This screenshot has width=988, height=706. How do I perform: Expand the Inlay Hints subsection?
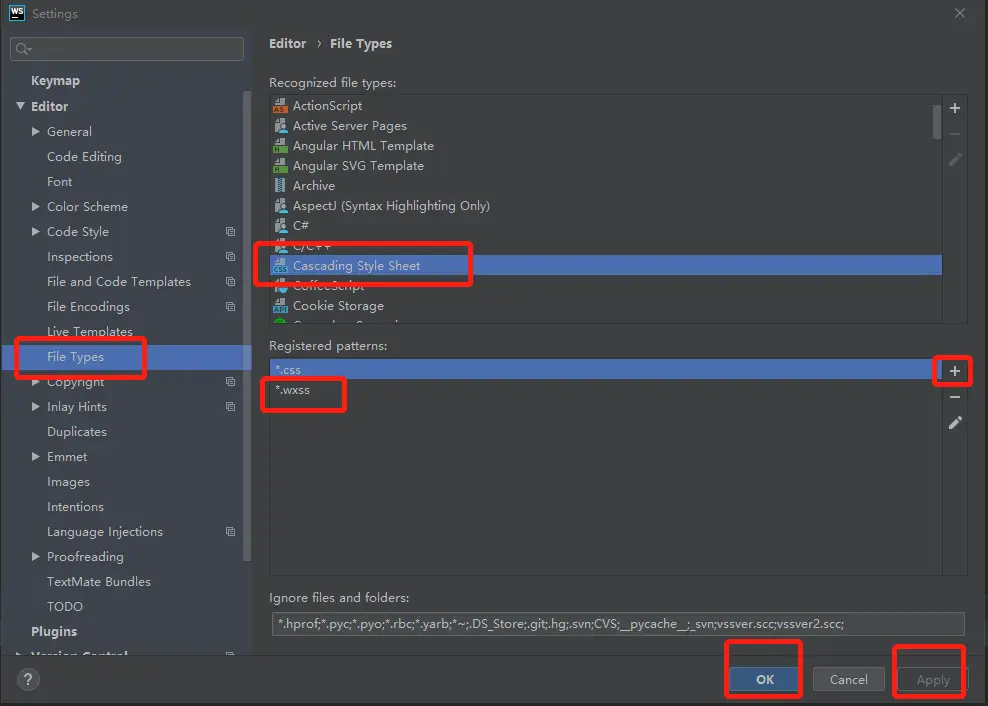tap(36, 407)
